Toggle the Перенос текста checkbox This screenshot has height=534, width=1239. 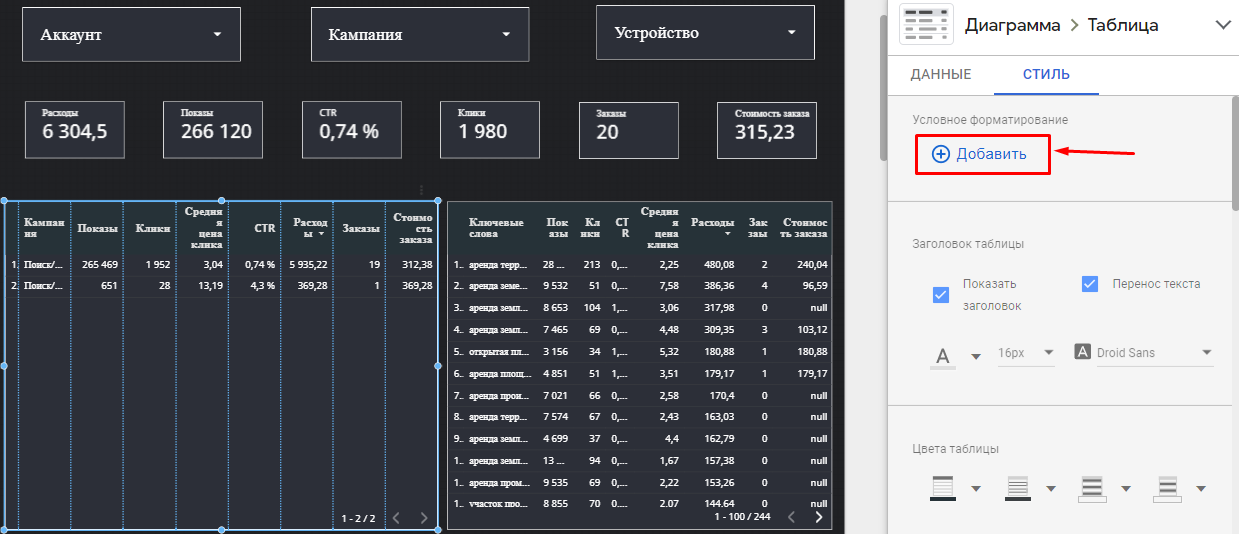pos(1090,284)
